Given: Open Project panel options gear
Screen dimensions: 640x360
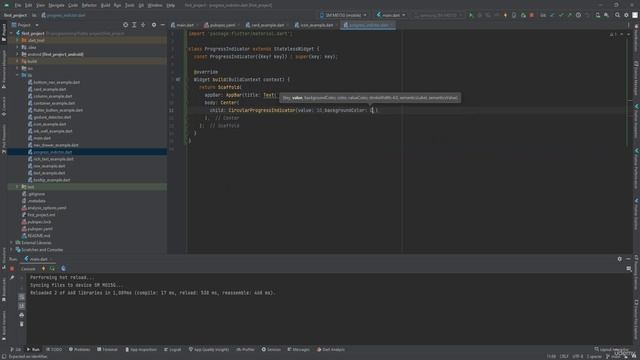Looking at the screenshot, I should pyautogui.click(x=154, y=25).
